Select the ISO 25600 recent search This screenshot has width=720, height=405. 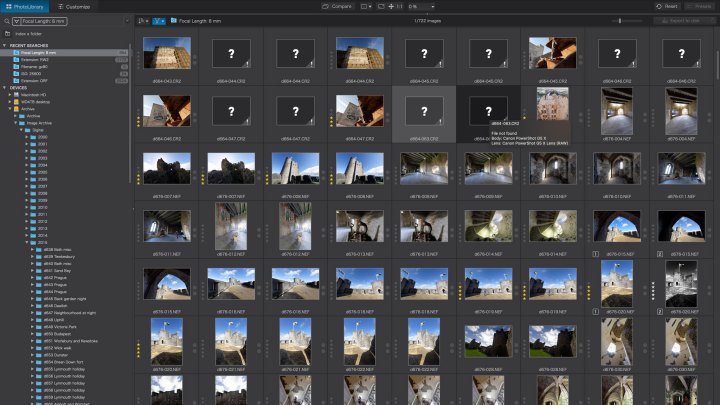pyautogui.click(x=64, y=73)
